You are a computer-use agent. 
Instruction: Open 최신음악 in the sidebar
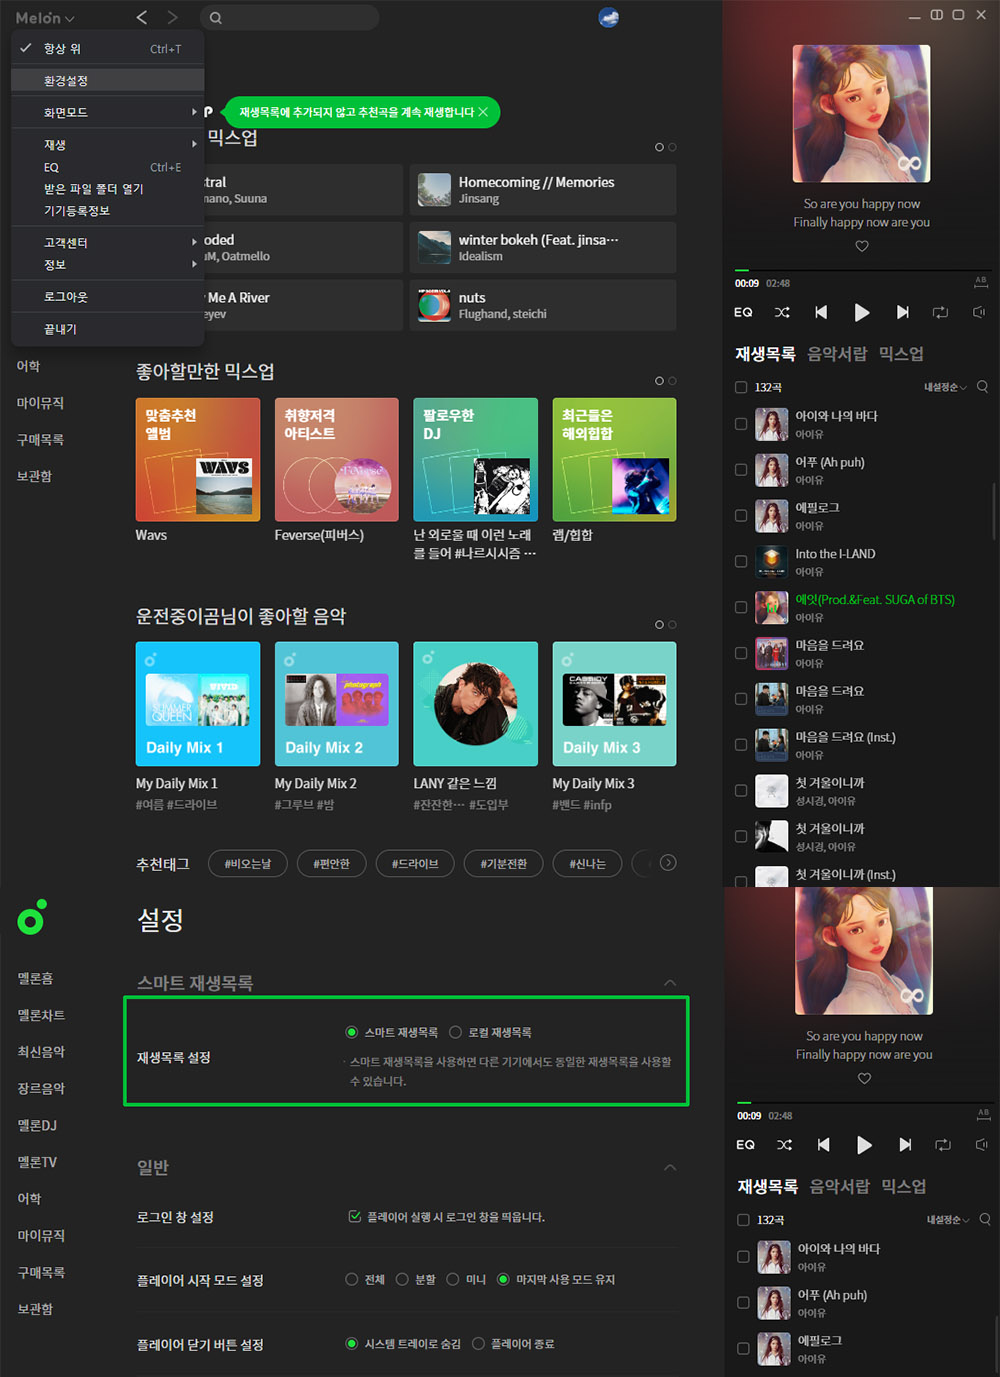click(x=41, y=1052)
